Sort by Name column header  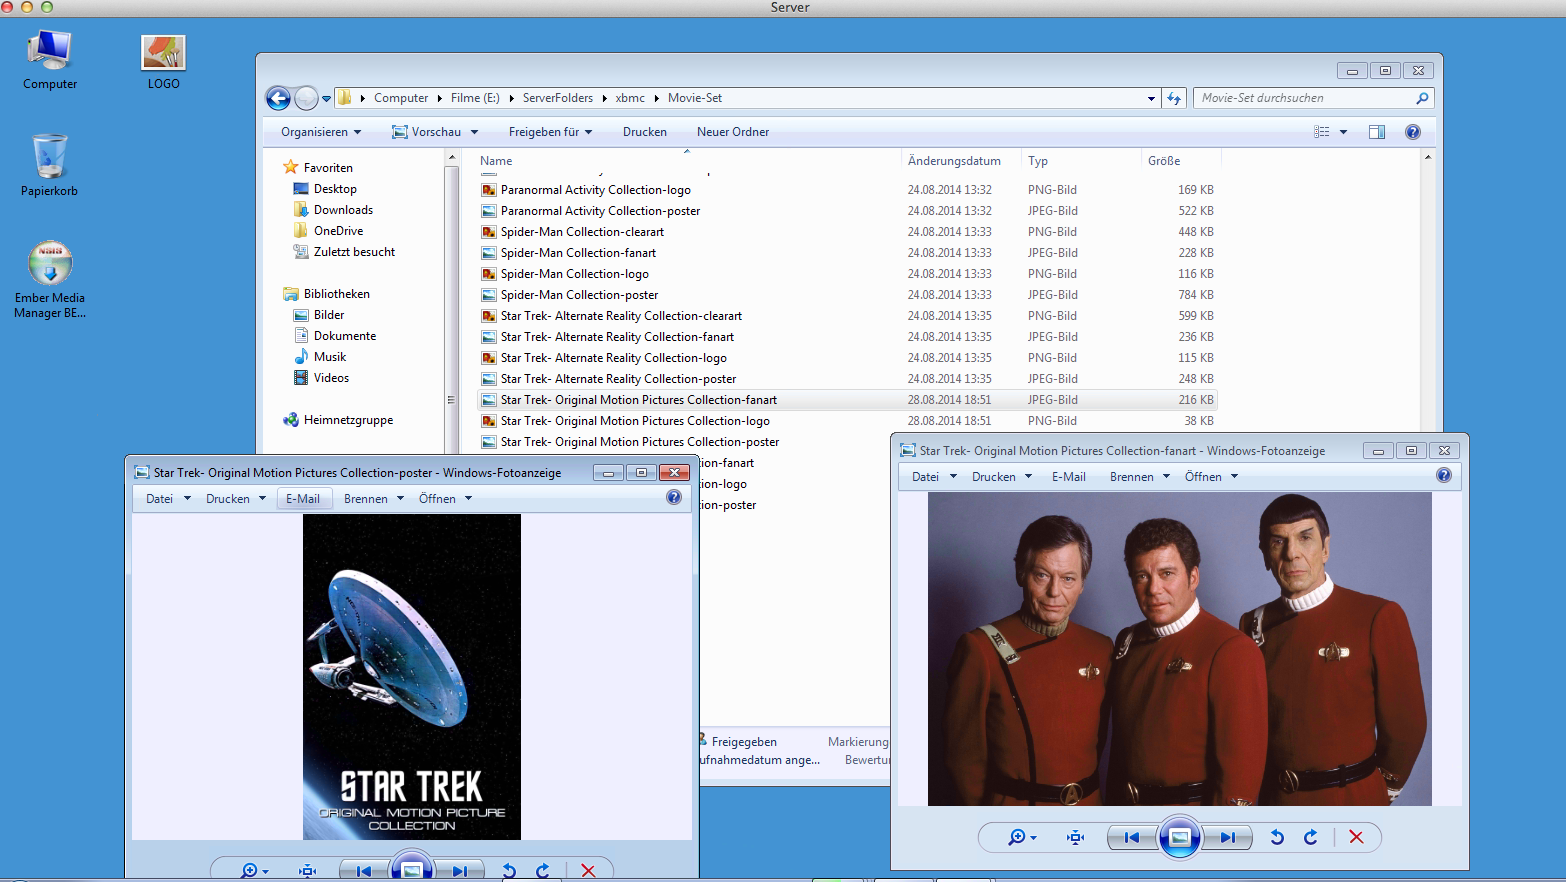coord(496,161)
